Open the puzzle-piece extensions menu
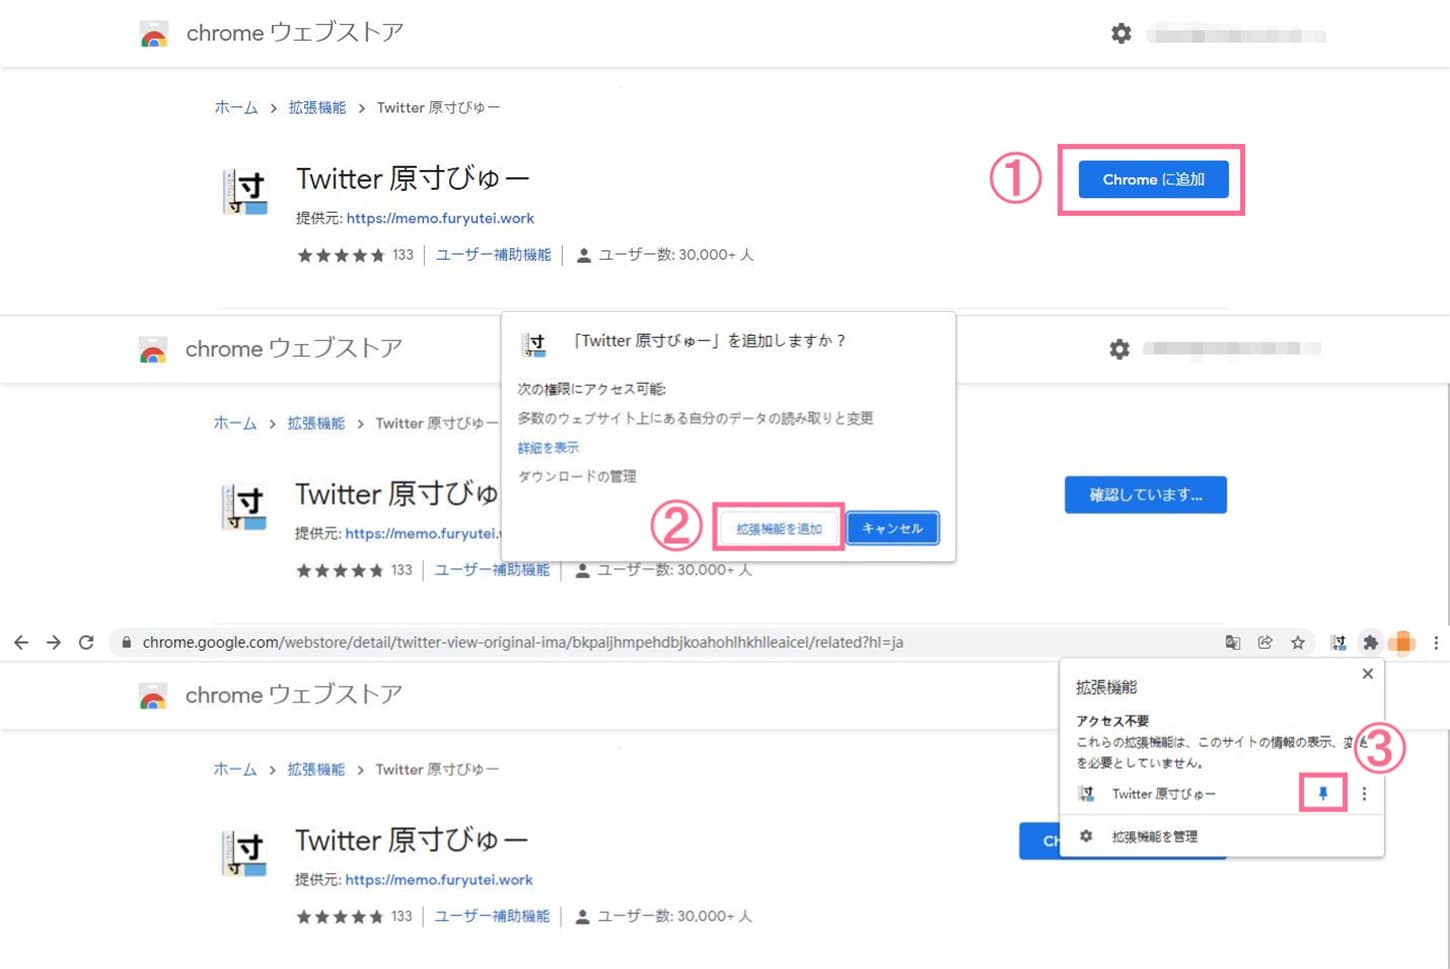This screenshot has width=1450, height=969. tap(1370, 643)
